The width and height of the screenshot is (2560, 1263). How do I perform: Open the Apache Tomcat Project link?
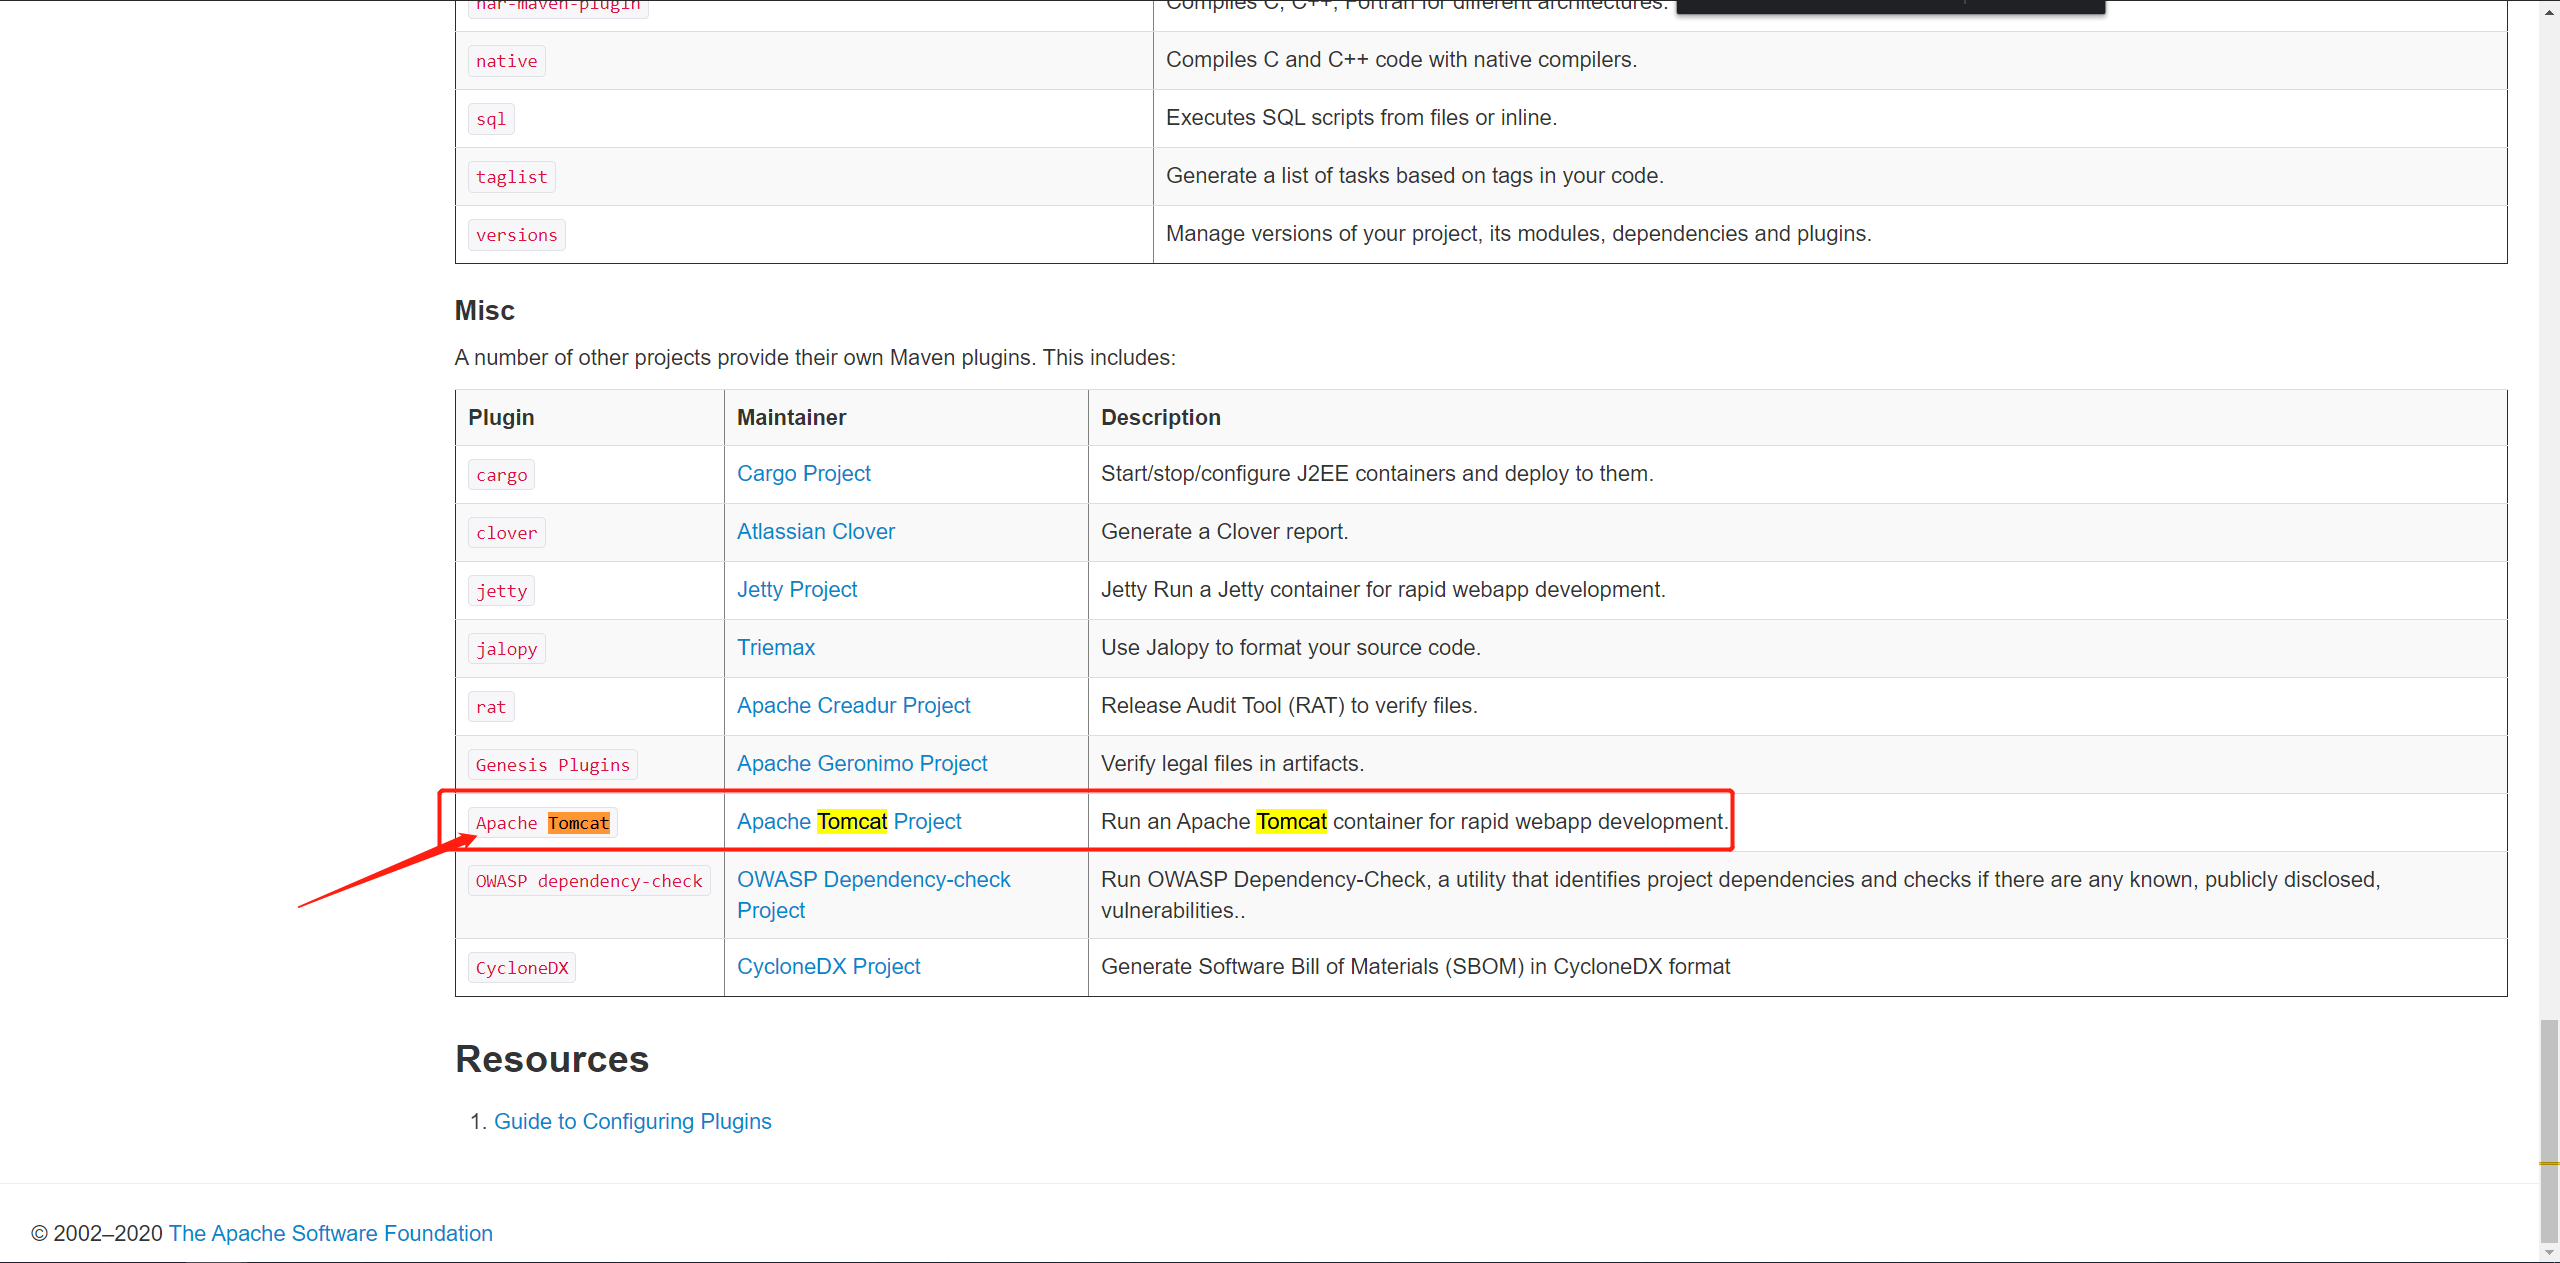848,822
